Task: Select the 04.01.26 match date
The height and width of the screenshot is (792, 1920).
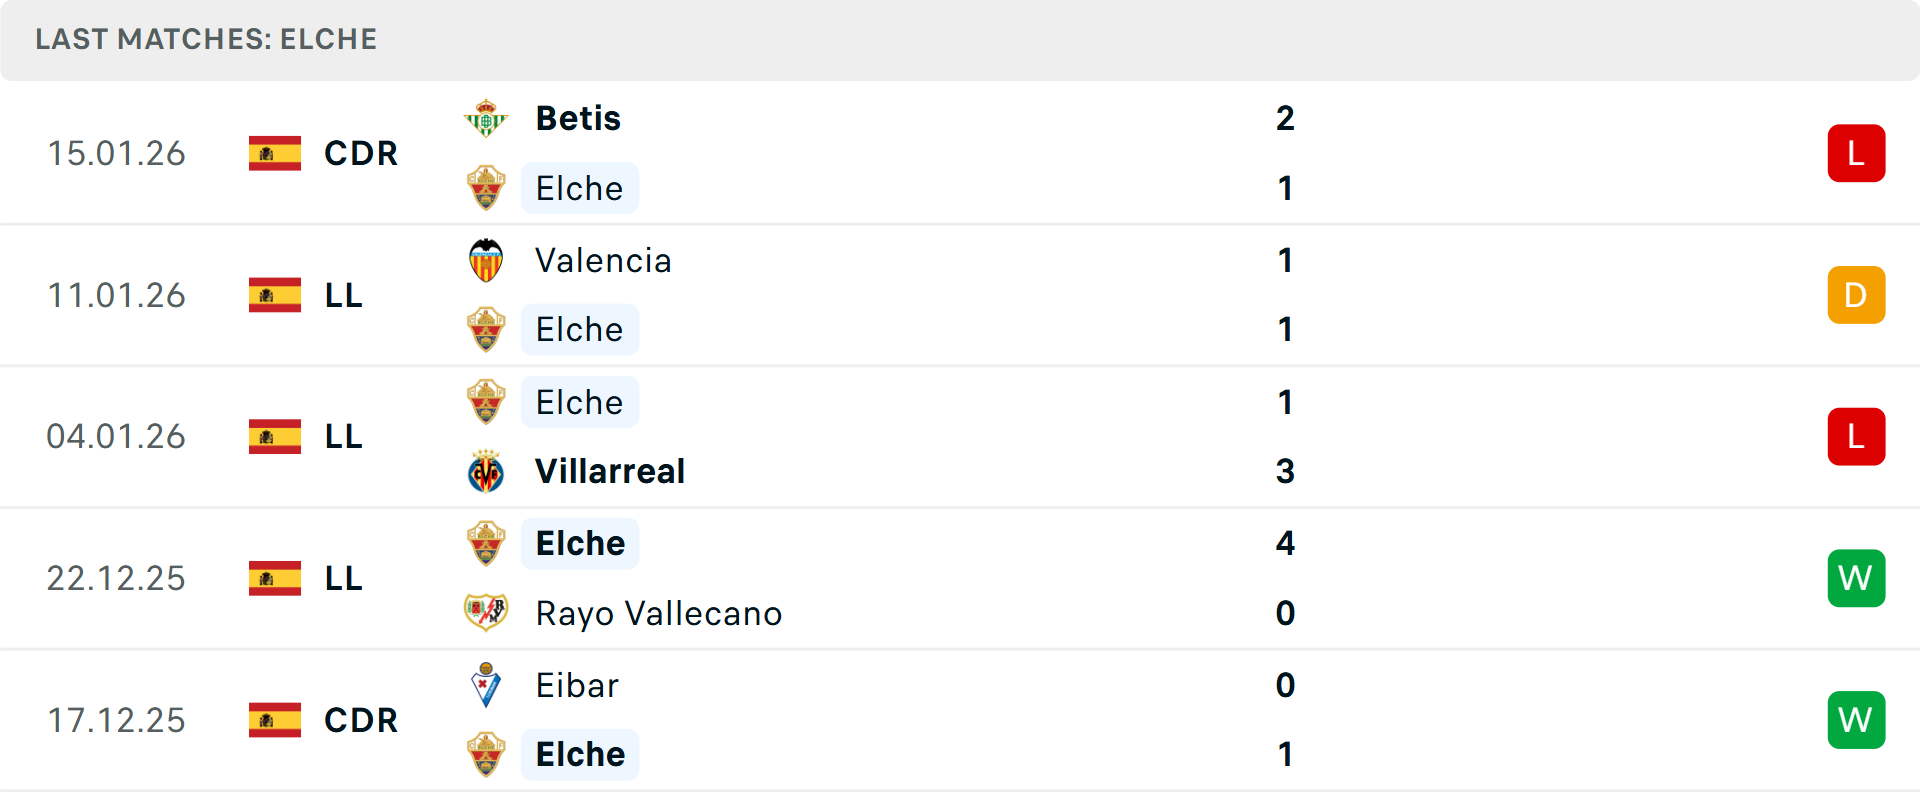Action: tap(116, 437)
